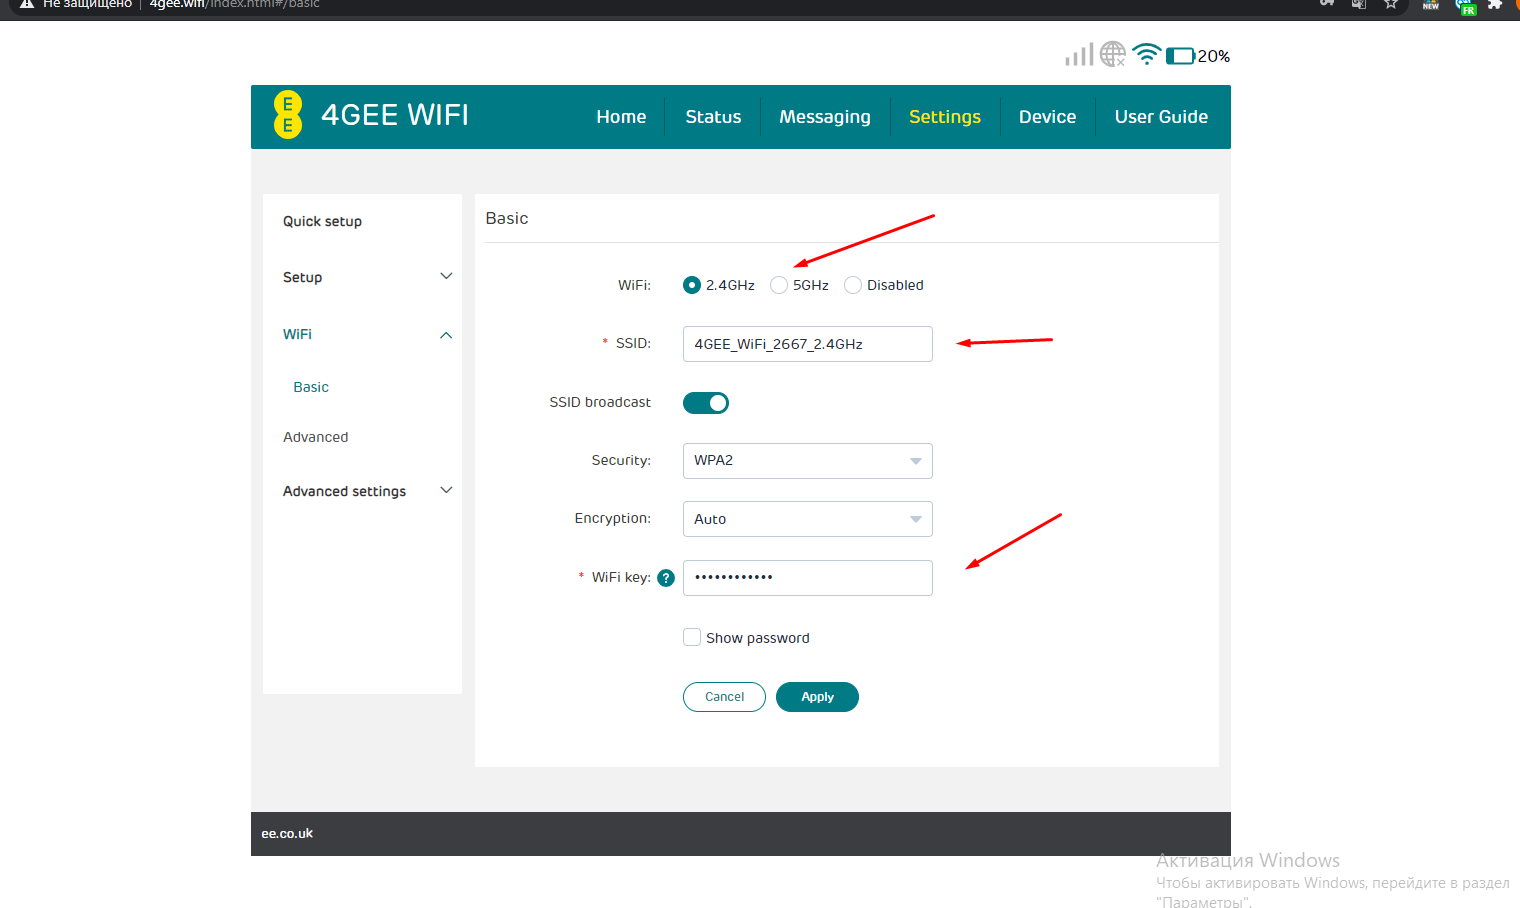This screenshot has width=1520, height=908.
Task: Click the WiFi key help question mark
Action: (666, 578)
